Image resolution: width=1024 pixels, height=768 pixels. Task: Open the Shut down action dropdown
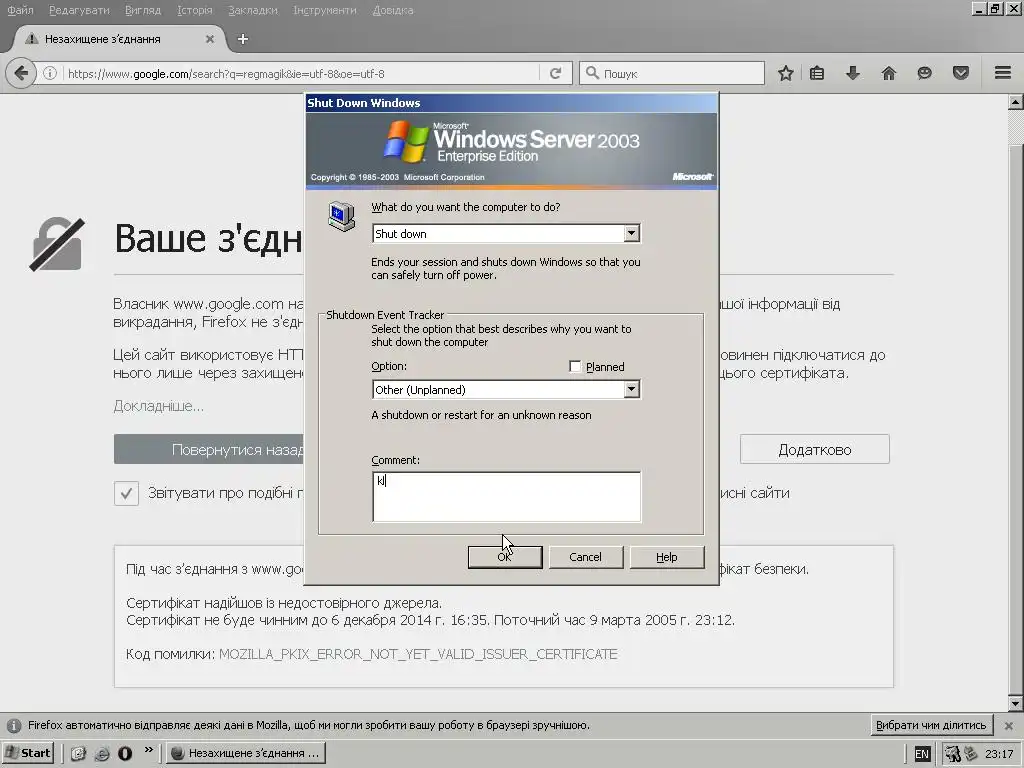[631, 233]
